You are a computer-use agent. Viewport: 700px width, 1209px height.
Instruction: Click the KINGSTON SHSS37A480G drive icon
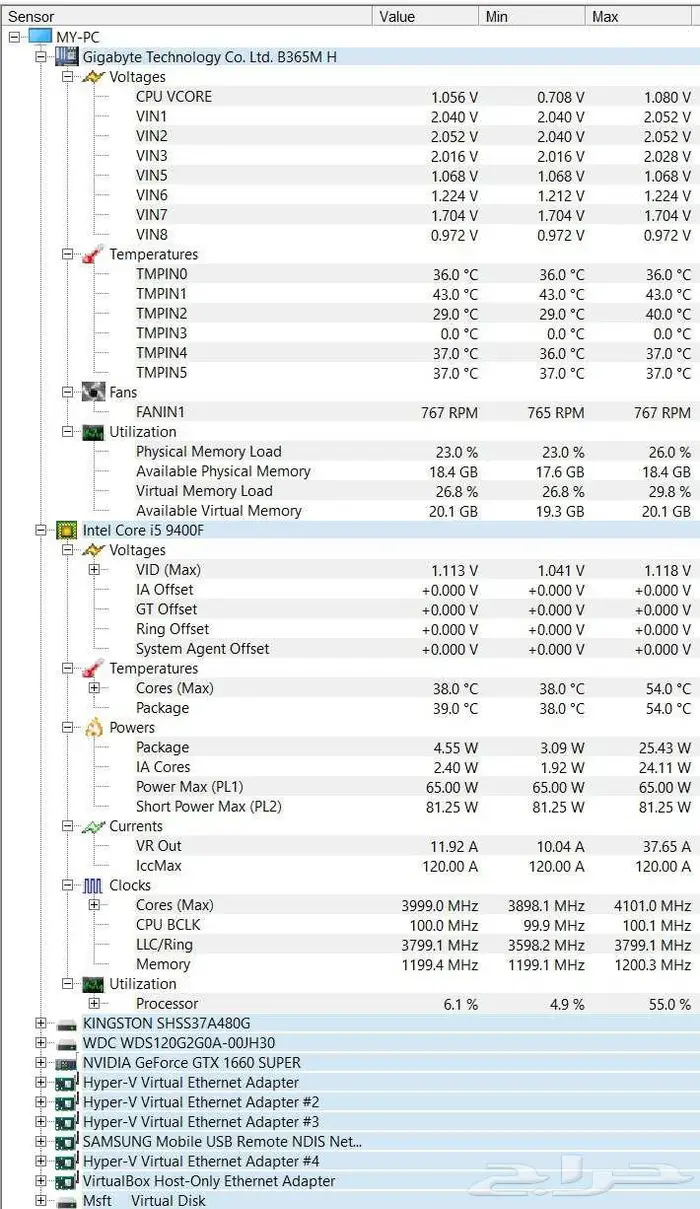pos(67,1024)
